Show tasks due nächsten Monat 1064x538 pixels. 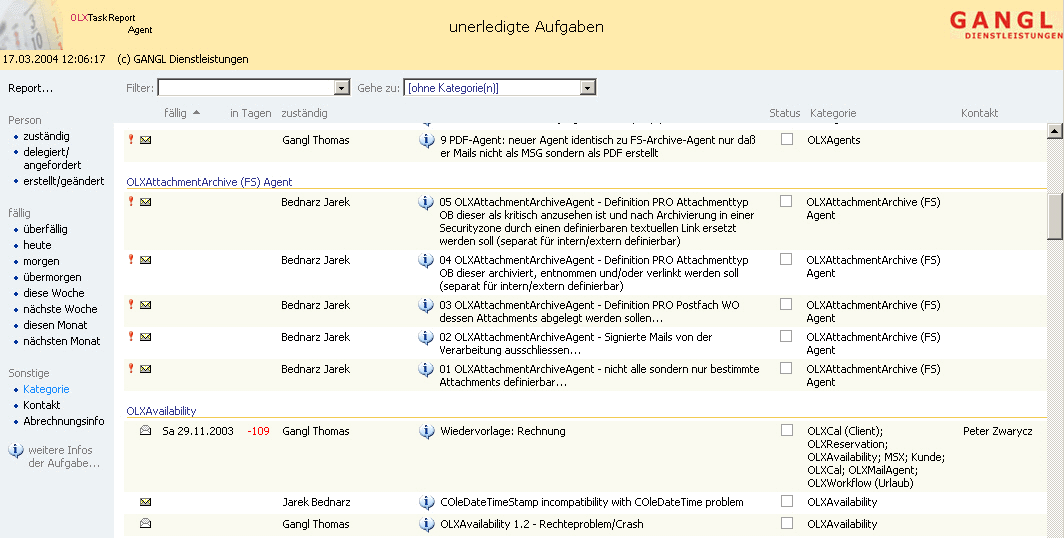pyautogui.click(x=62, y=341)
